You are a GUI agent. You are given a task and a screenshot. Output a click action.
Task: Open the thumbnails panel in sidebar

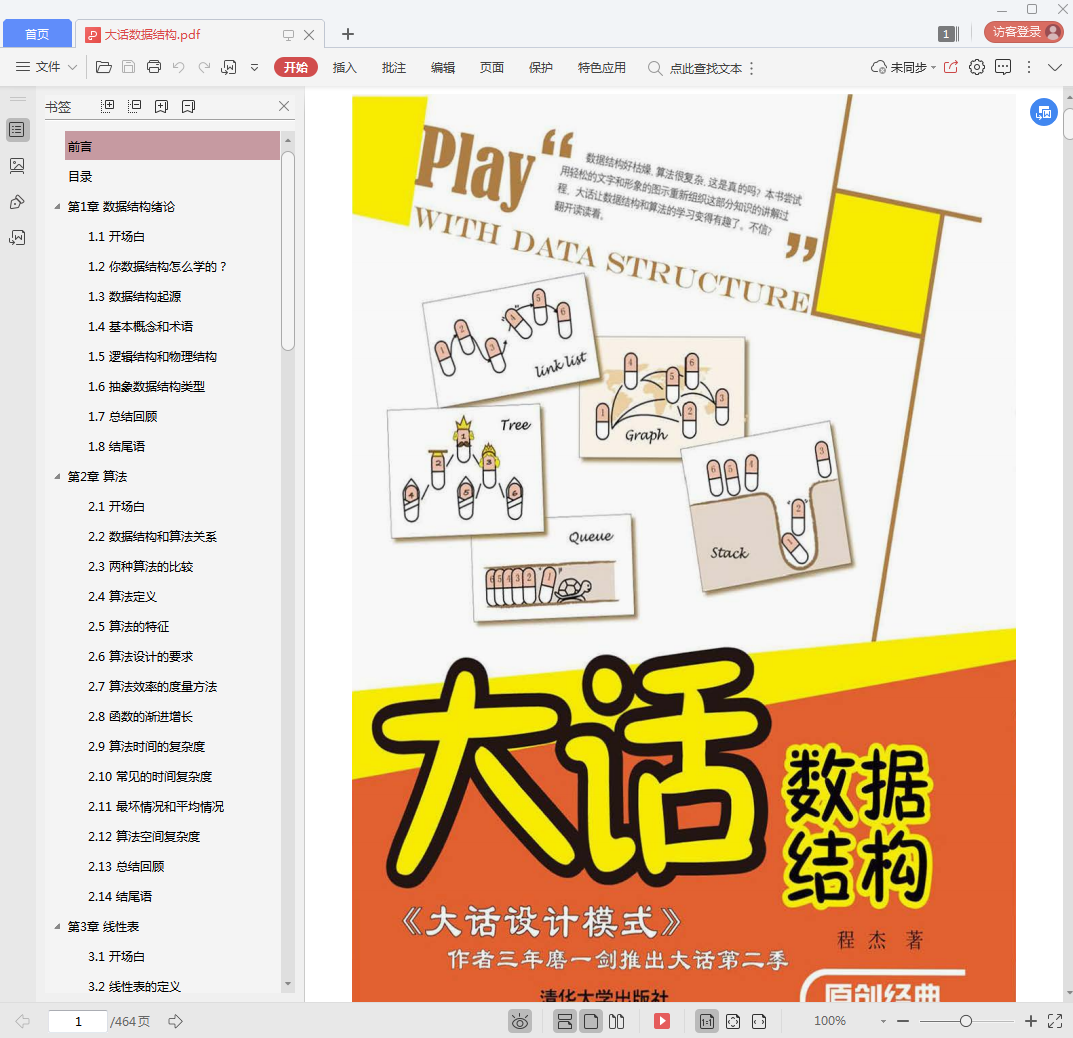(17, 166)
